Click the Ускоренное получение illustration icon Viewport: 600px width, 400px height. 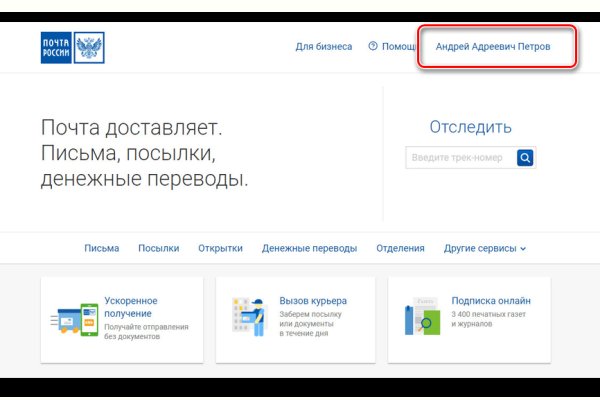75,319
